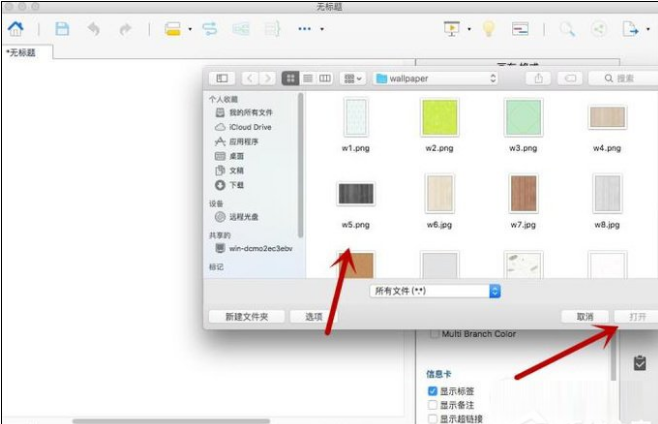Switch the file dialog to icon view
The width and height of the screenshot is (658, 424).
pos(290,78)
